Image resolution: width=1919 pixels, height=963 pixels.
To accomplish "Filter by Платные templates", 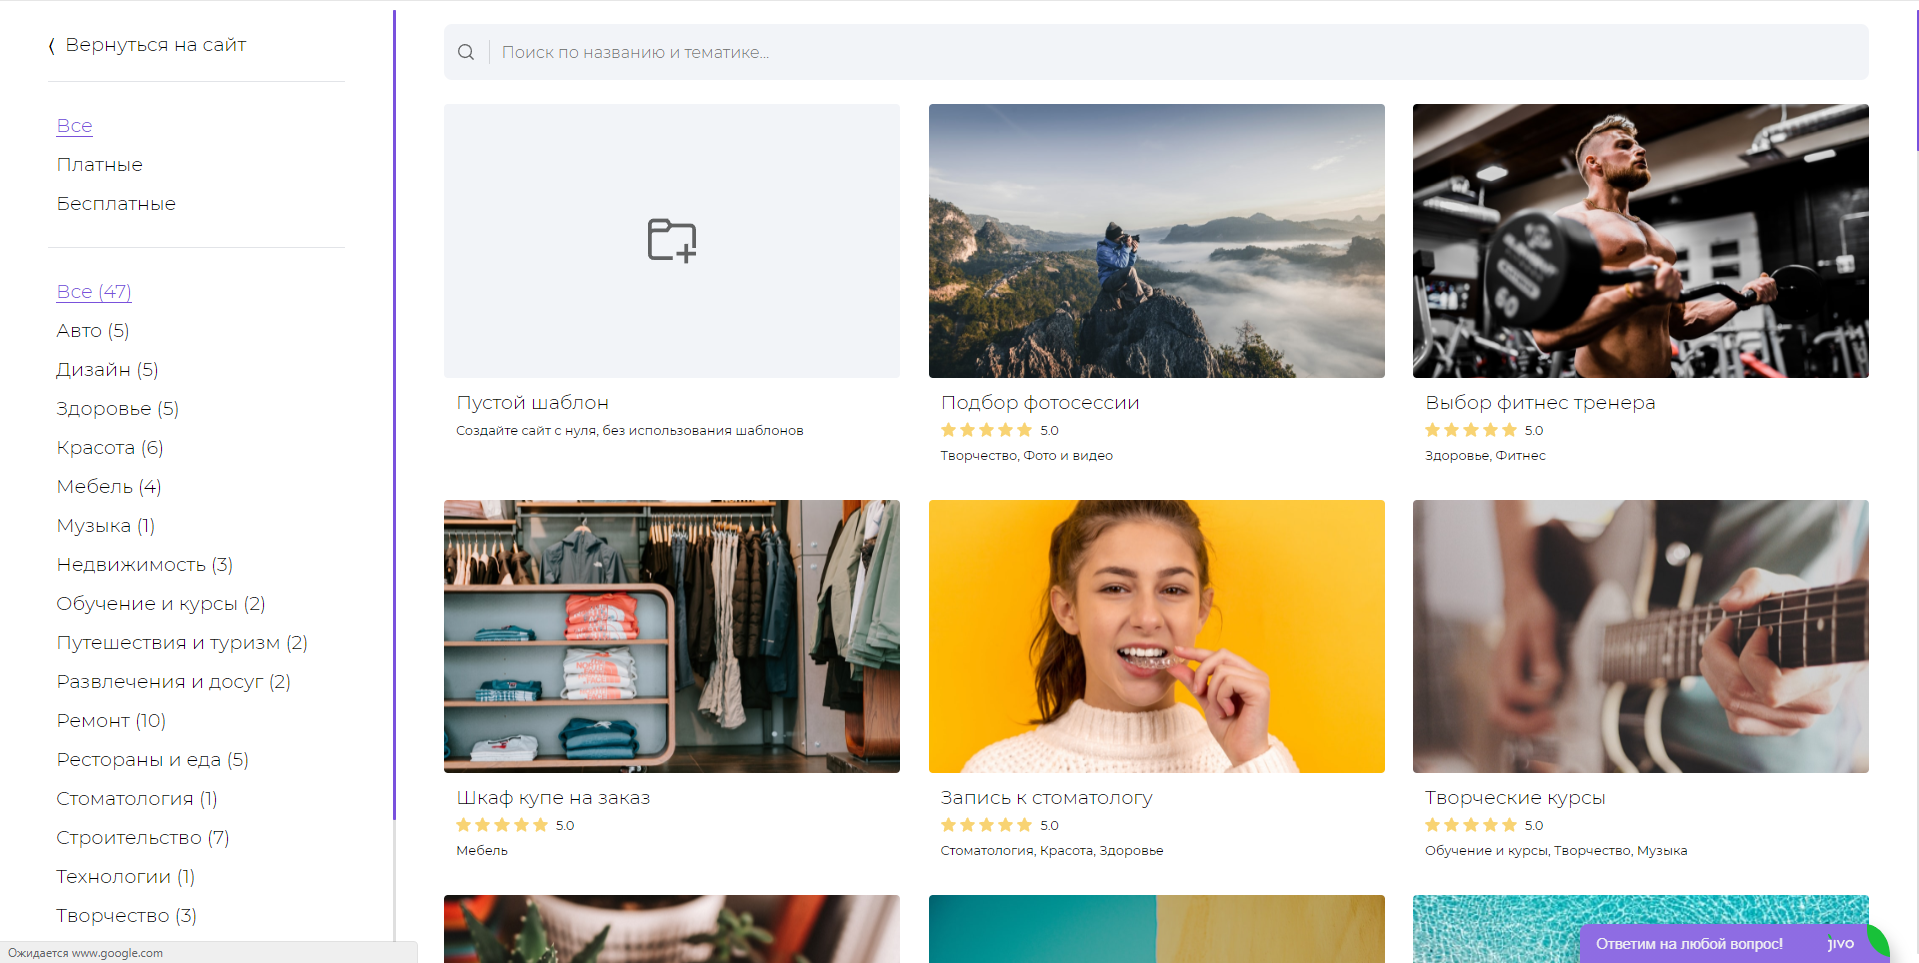I will pos(99,165).
